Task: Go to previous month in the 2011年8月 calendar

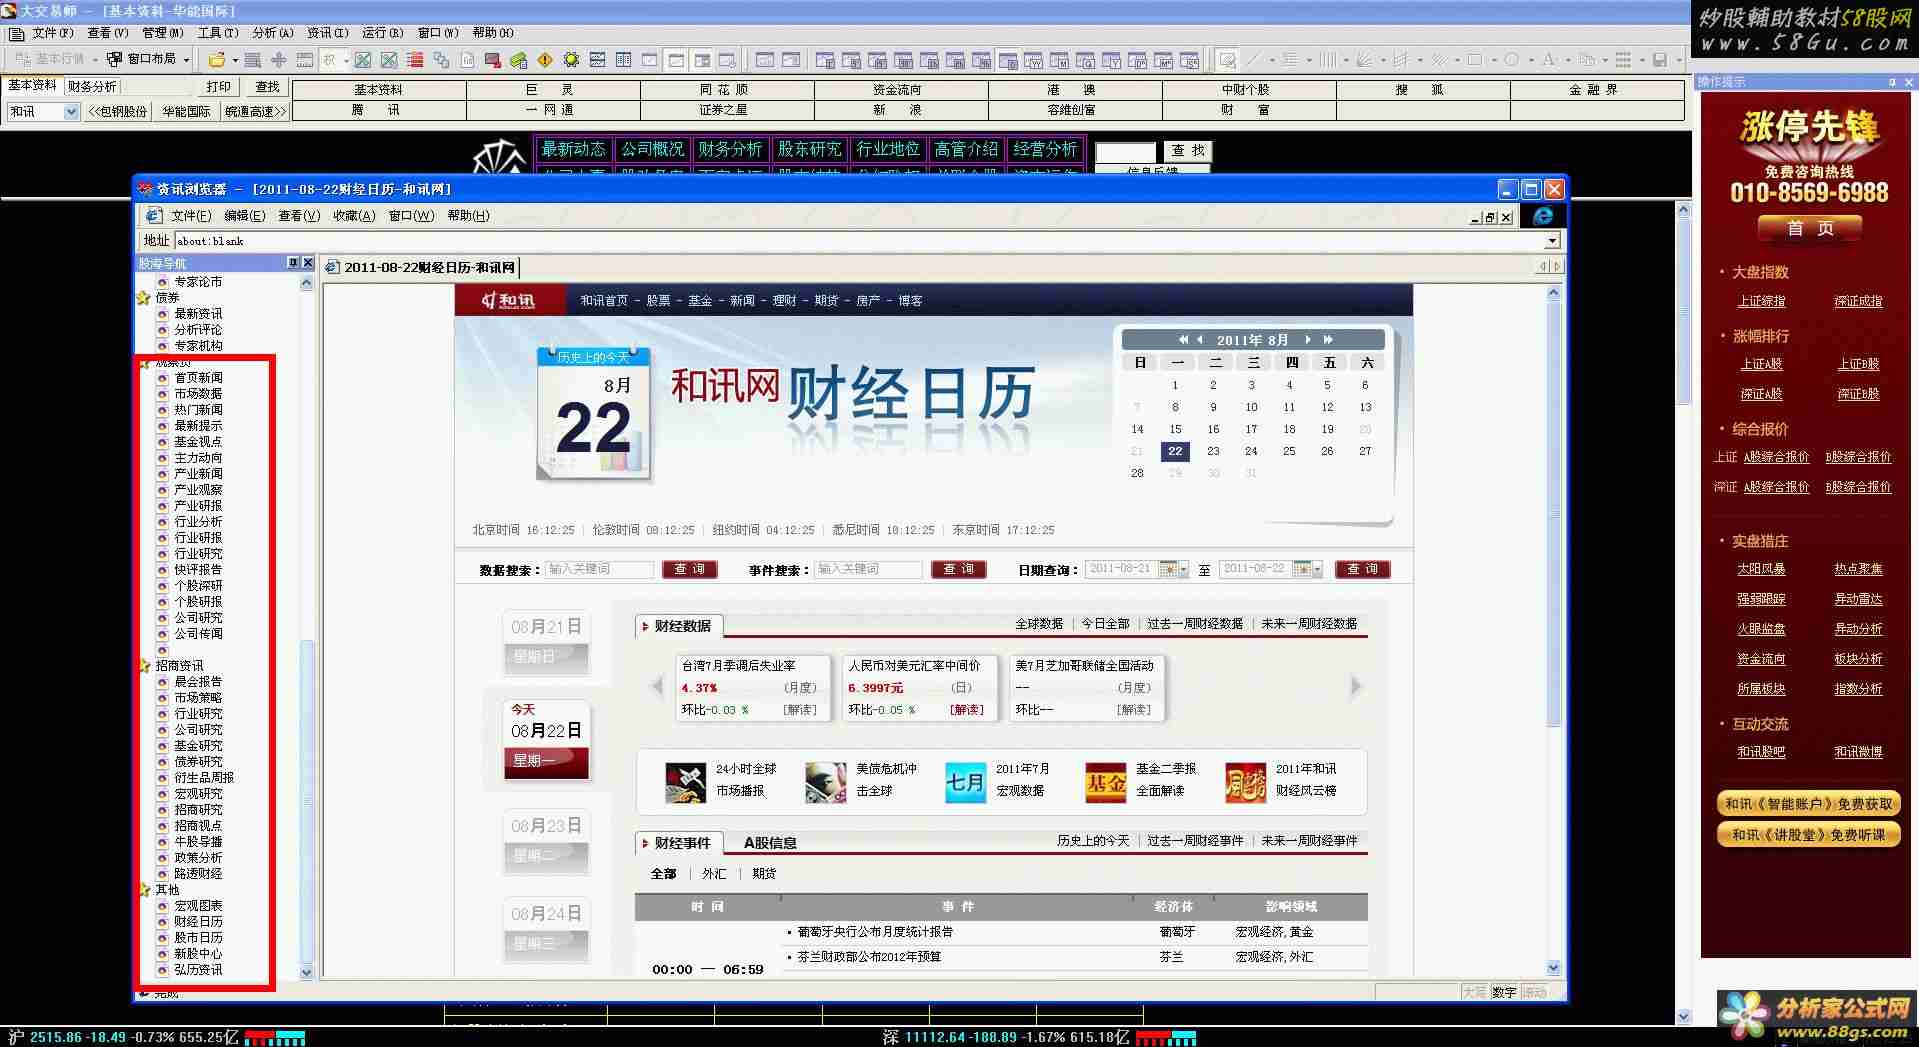Action: (1200, 340)
